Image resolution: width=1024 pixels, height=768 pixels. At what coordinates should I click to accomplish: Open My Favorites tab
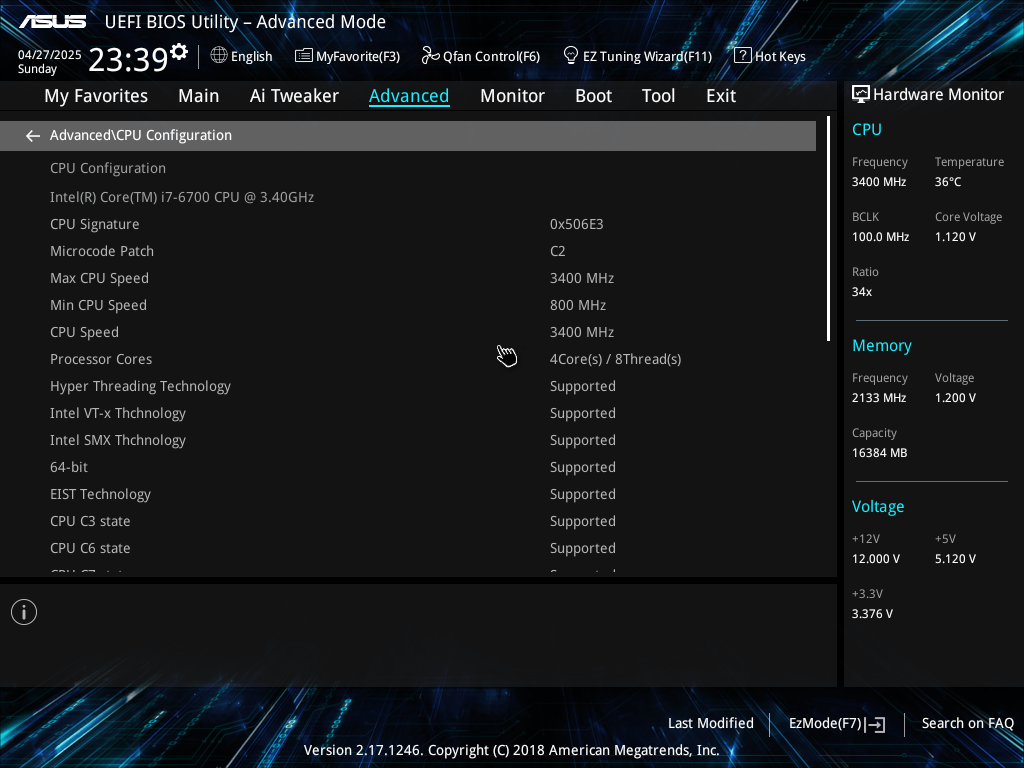(96, 96)
